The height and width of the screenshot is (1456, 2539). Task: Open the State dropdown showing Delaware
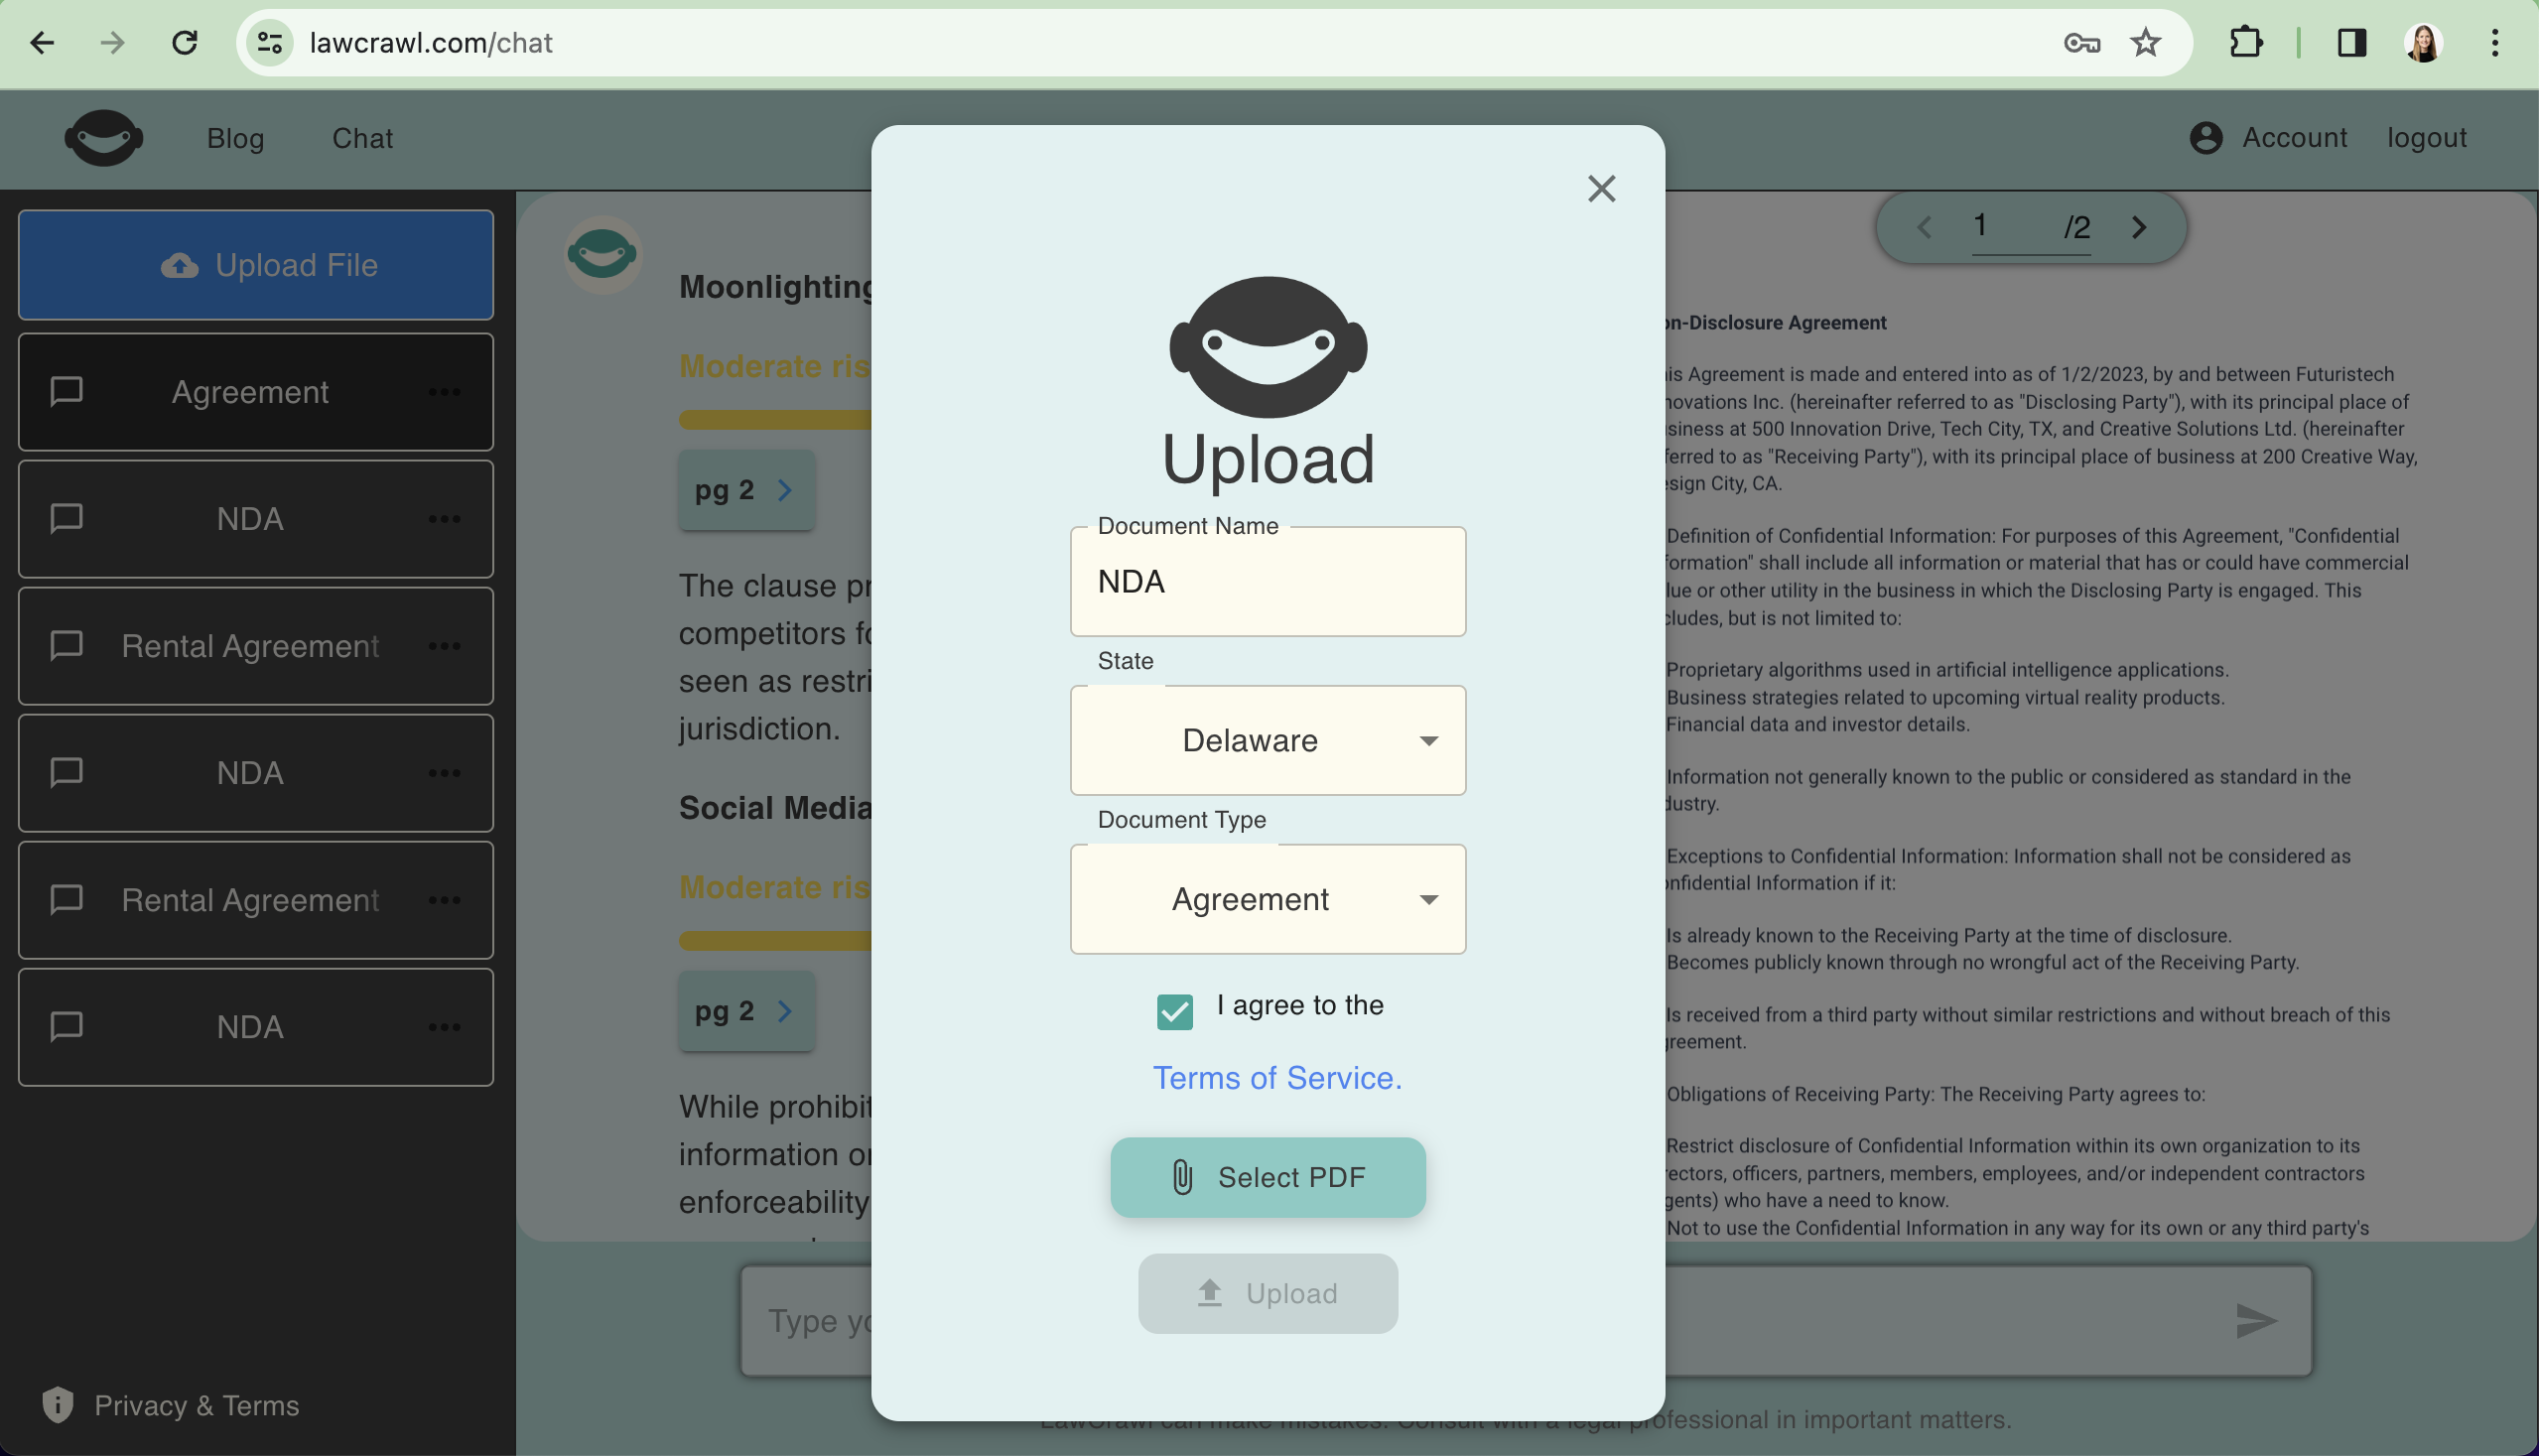pyautogui.click(x=1267, y=740)
